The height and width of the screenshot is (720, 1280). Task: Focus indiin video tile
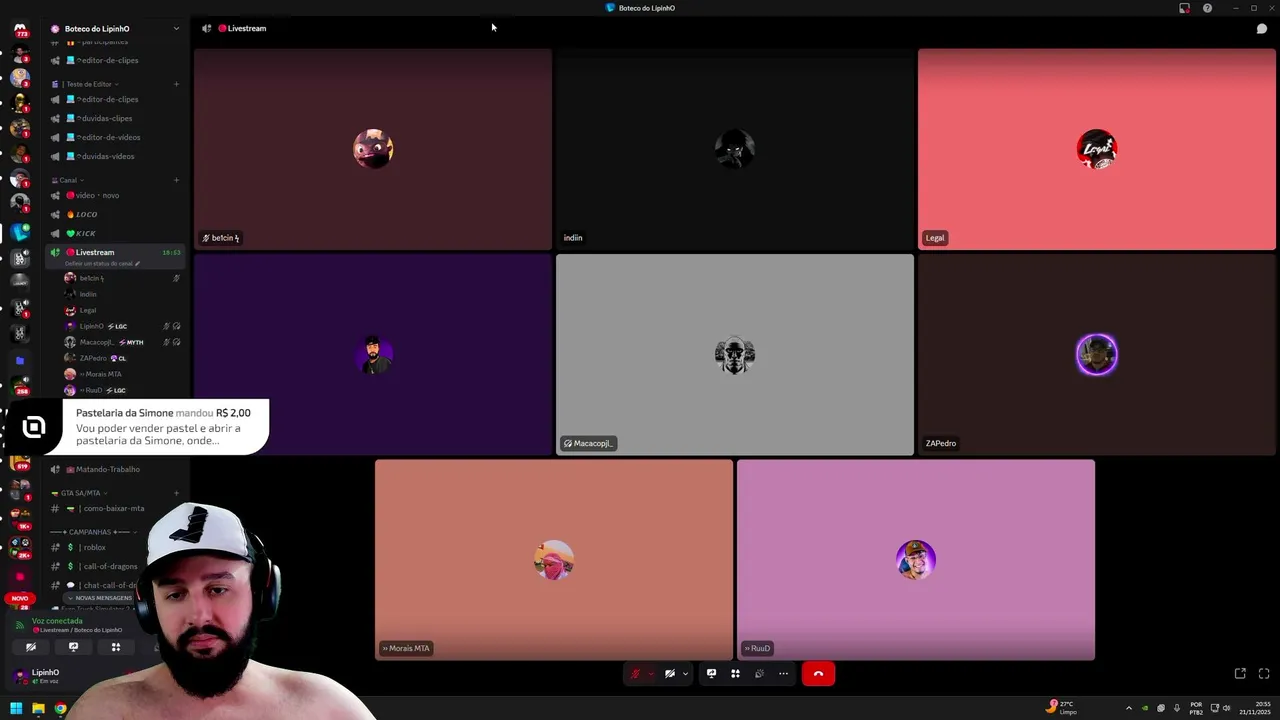(735, 149)
